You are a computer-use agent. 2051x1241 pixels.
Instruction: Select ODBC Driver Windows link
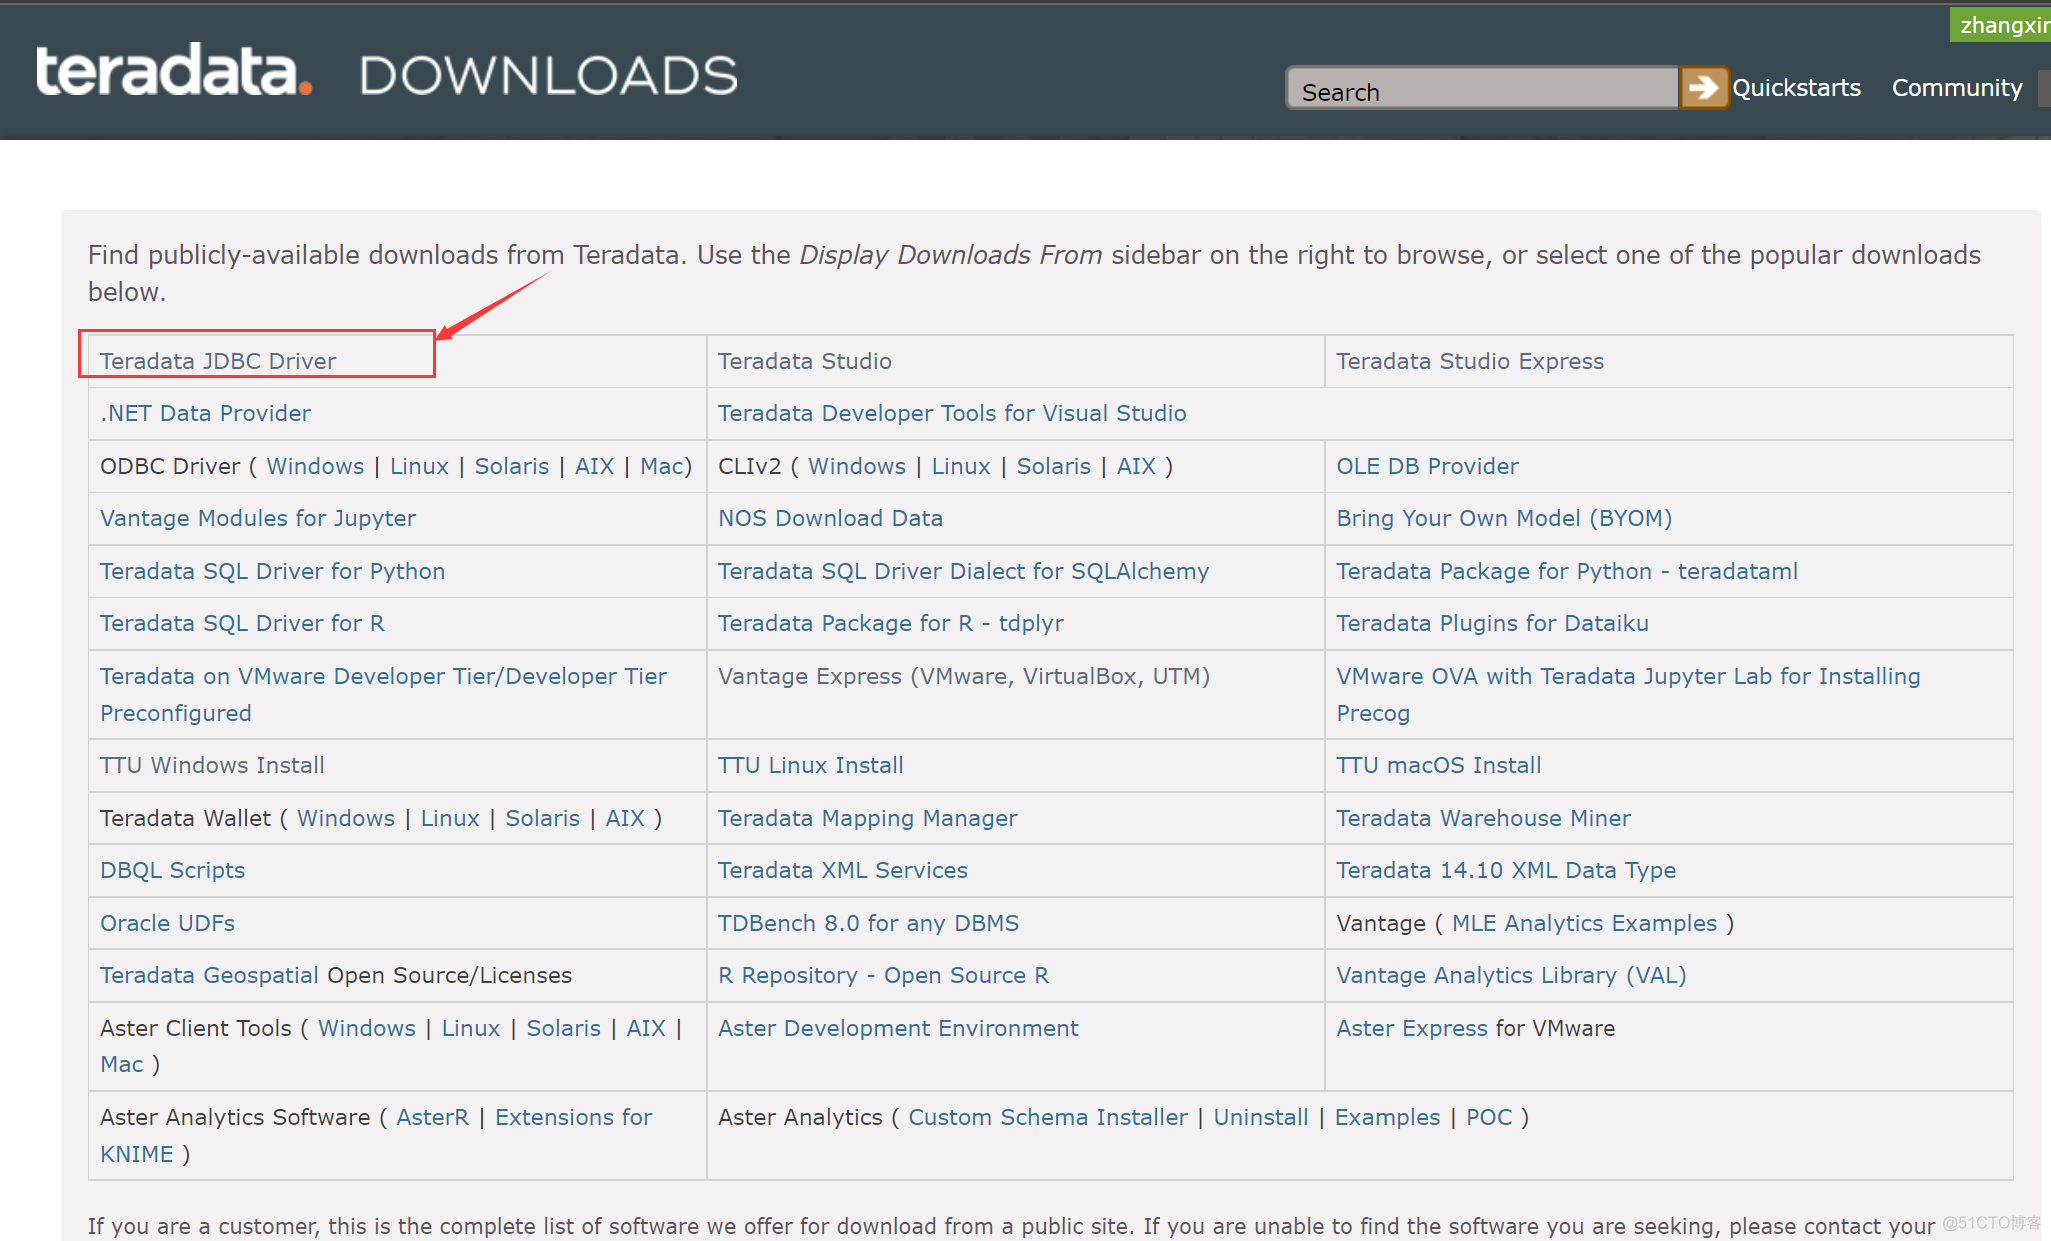click(315, 466)
